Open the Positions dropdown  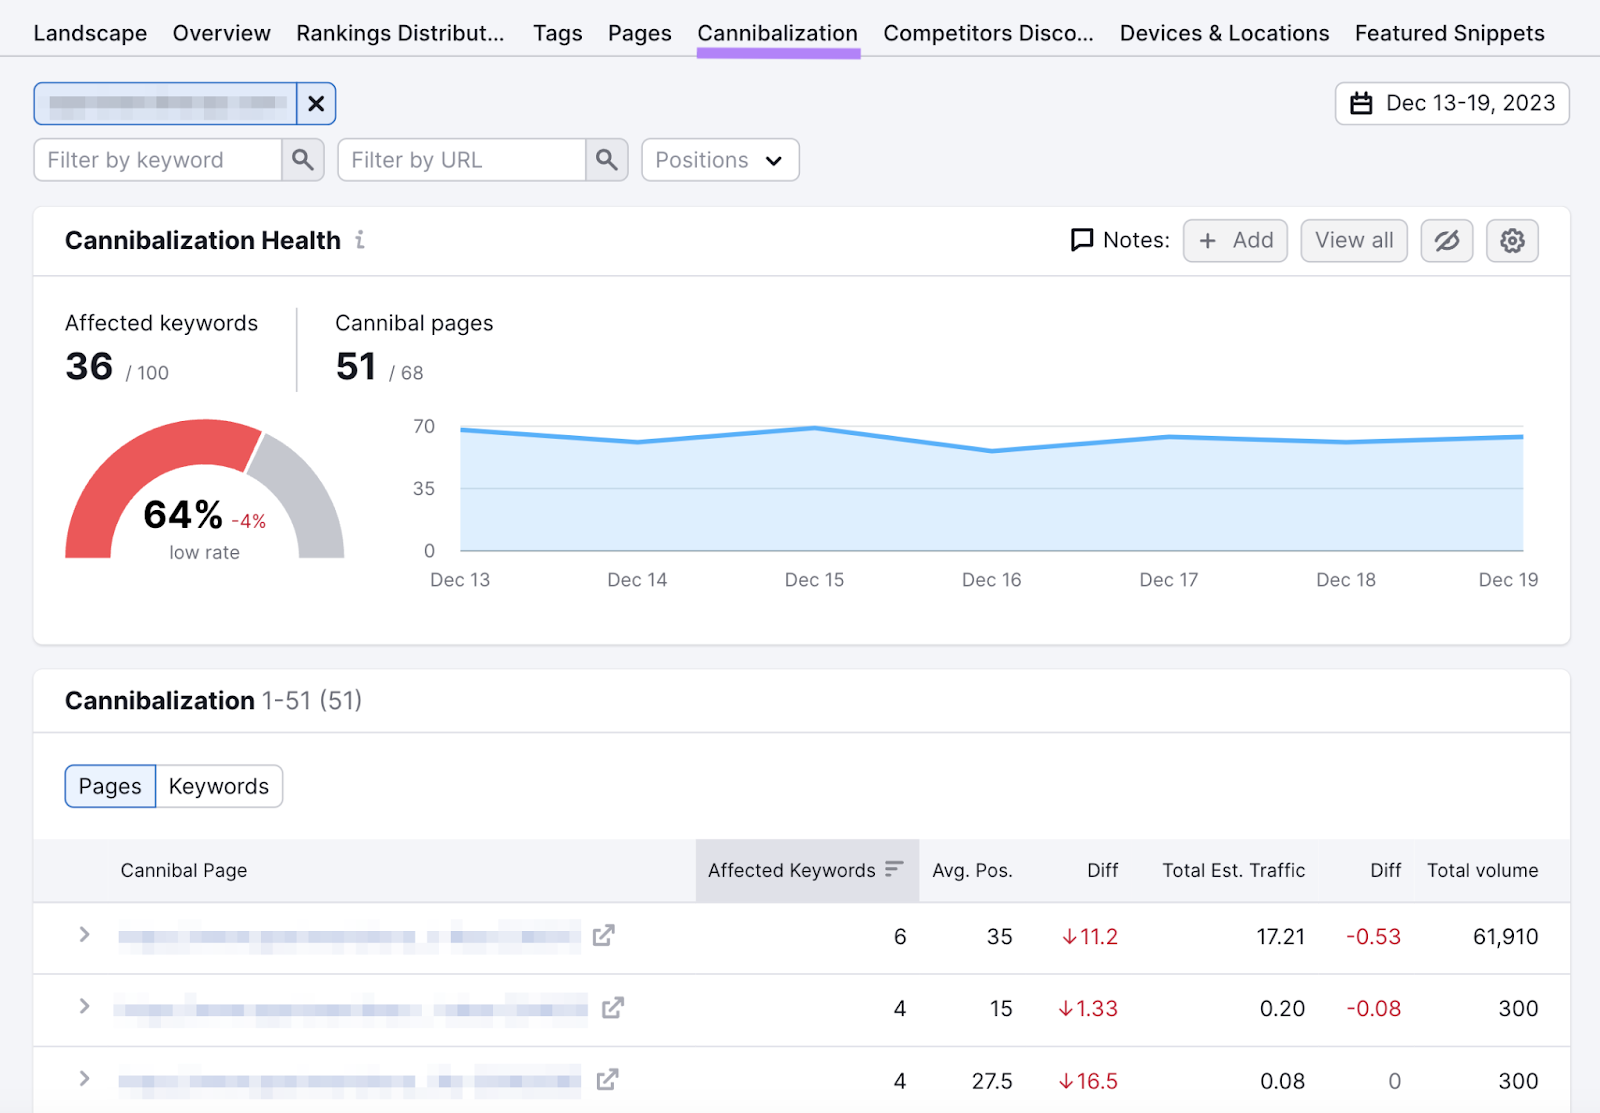719,159
